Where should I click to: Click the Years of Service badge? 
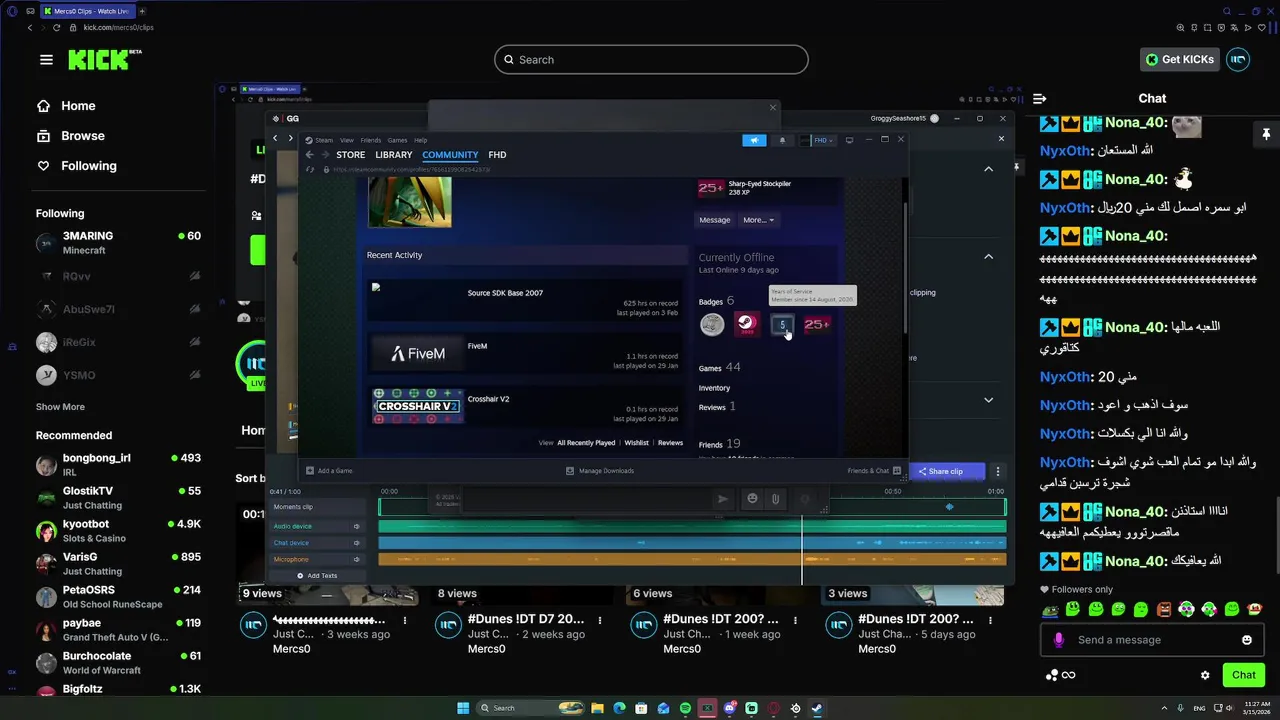pyautogui.click(x=782, y=324)
